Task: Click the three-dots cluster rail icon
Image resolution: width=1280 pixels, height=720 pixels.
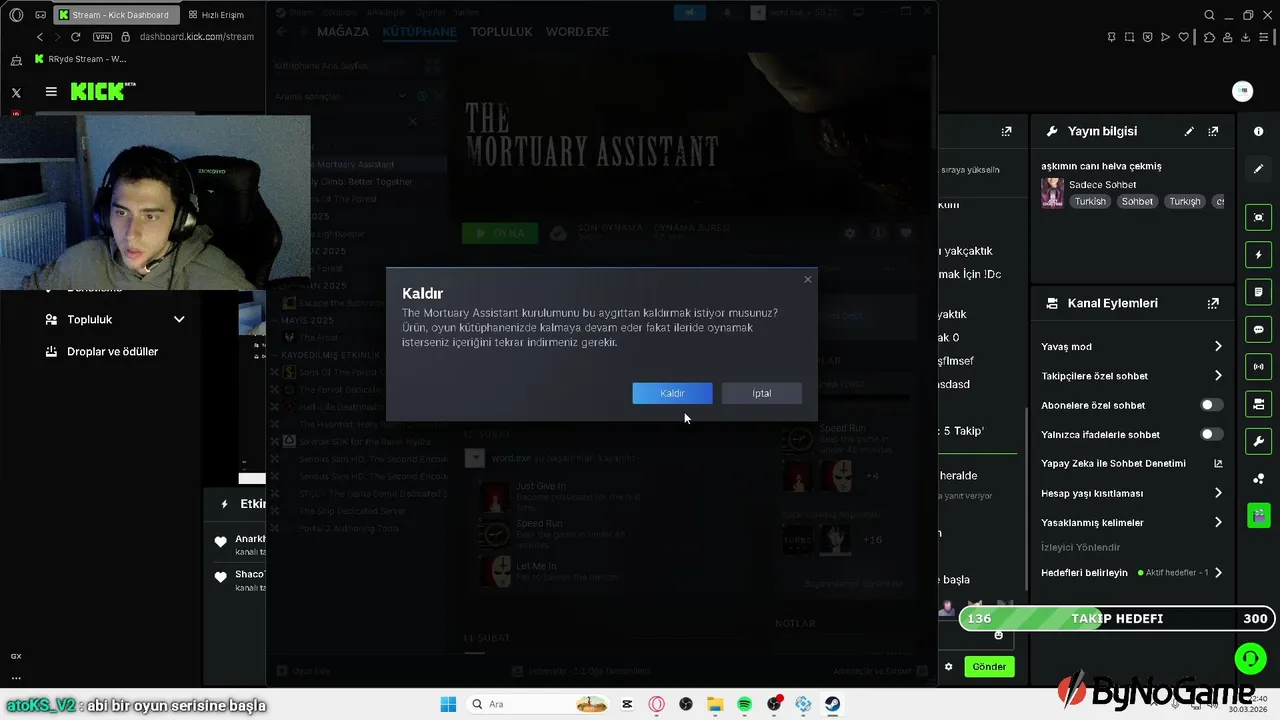Action: (x=1258, y=479)
